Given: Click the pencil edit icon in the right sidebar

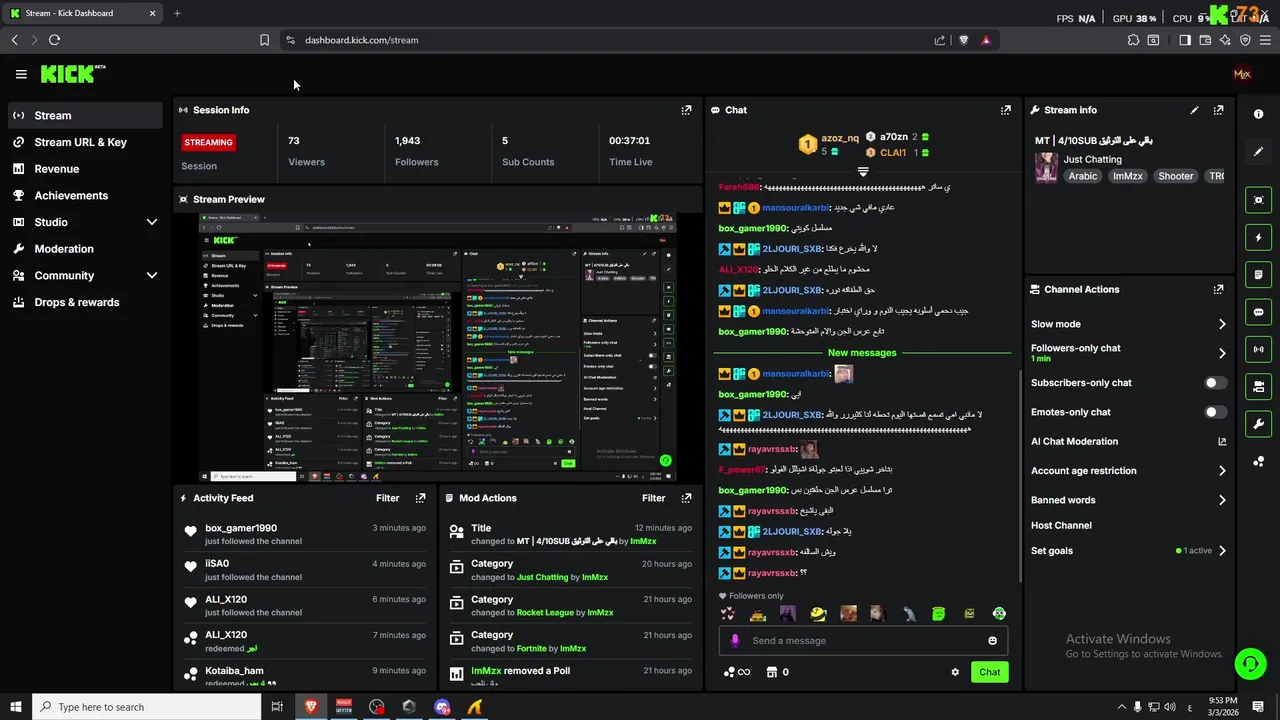Looking at the screenshot, I should point(1258,152).
